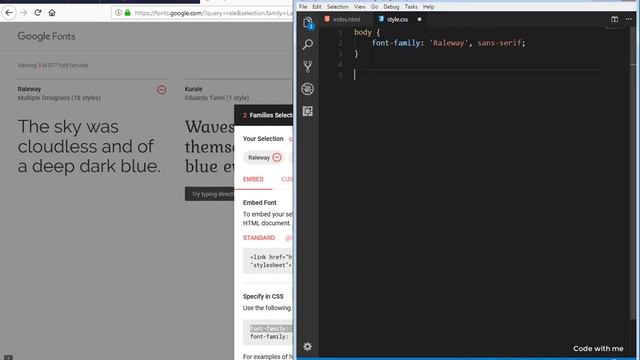640x360 pixels.
Task: Open the Manage gear icon in VS Code
Action: 308,347
